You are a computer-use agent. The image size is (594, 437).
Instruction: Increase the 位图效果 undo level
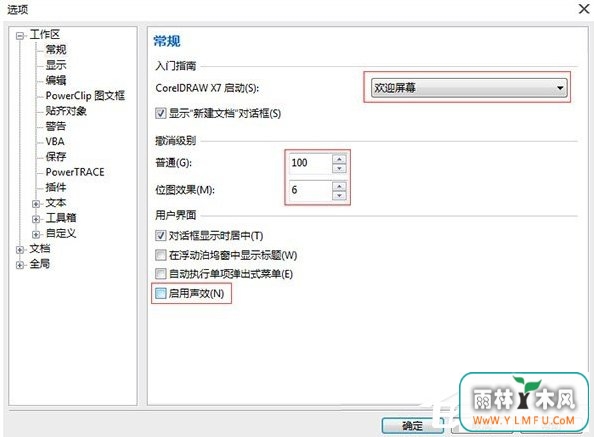tap(339, 186)
